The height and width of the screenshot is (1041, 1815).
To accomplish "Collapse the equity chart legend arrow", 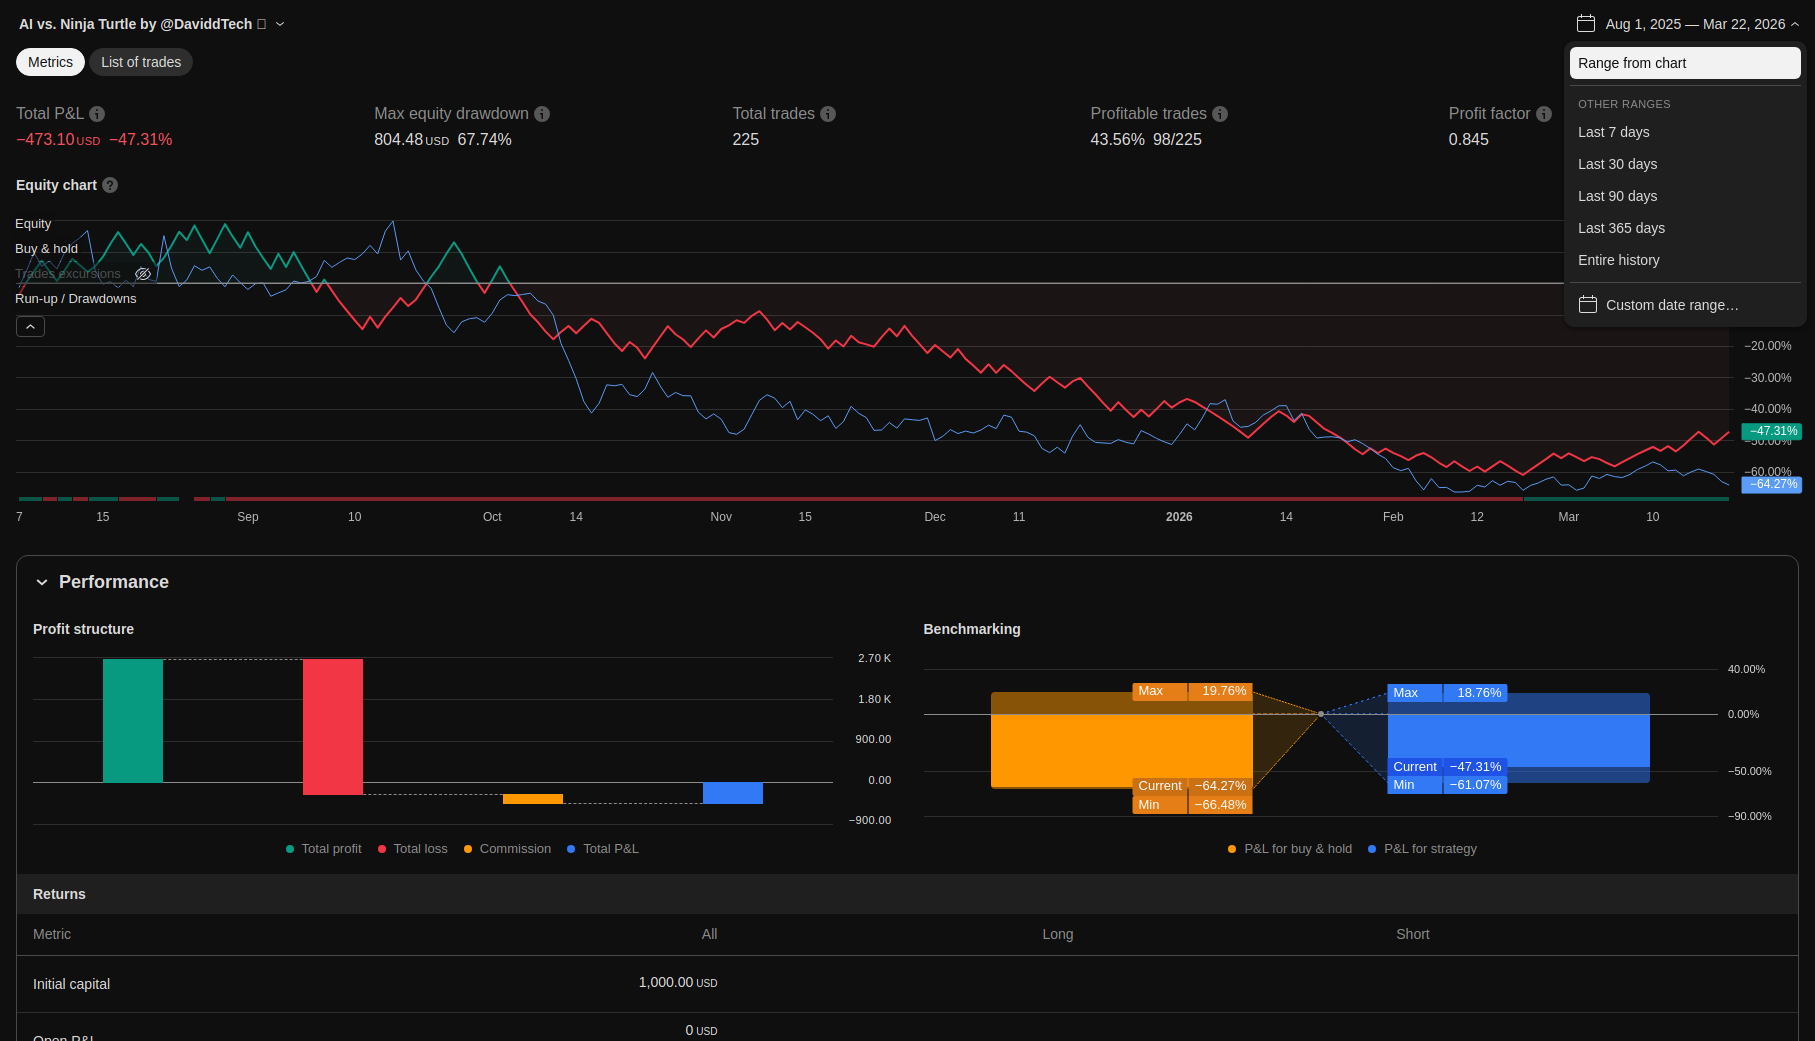I will pyautogui.click(x=30, y=327).
